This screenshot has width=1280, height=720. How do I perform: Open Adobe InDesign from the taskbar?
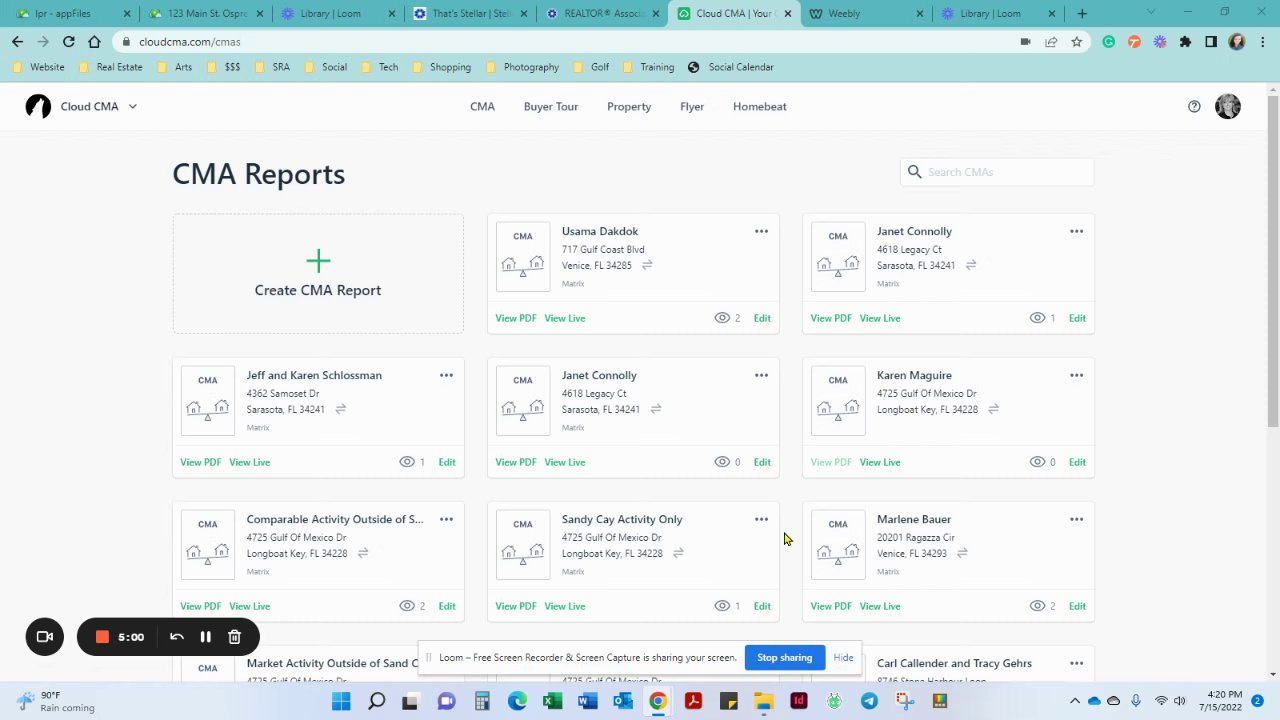pyautogui.click(x=798, y=701)
